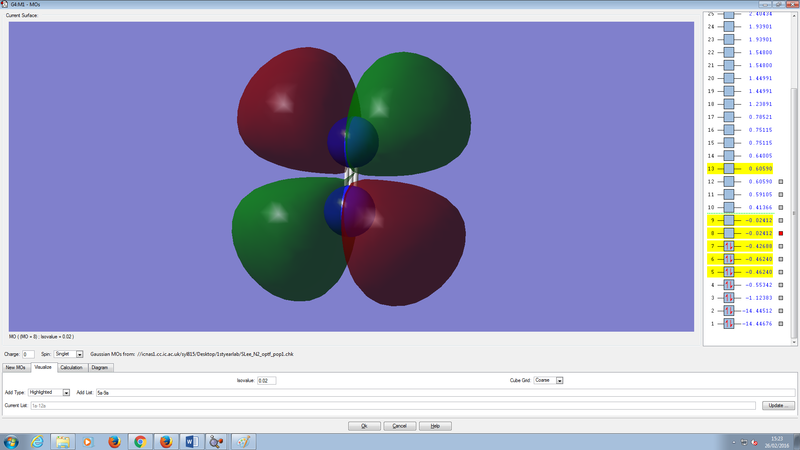This screenshot has height=450, width=800.
Task: Select orbital 20 level box
Action: 729,78
